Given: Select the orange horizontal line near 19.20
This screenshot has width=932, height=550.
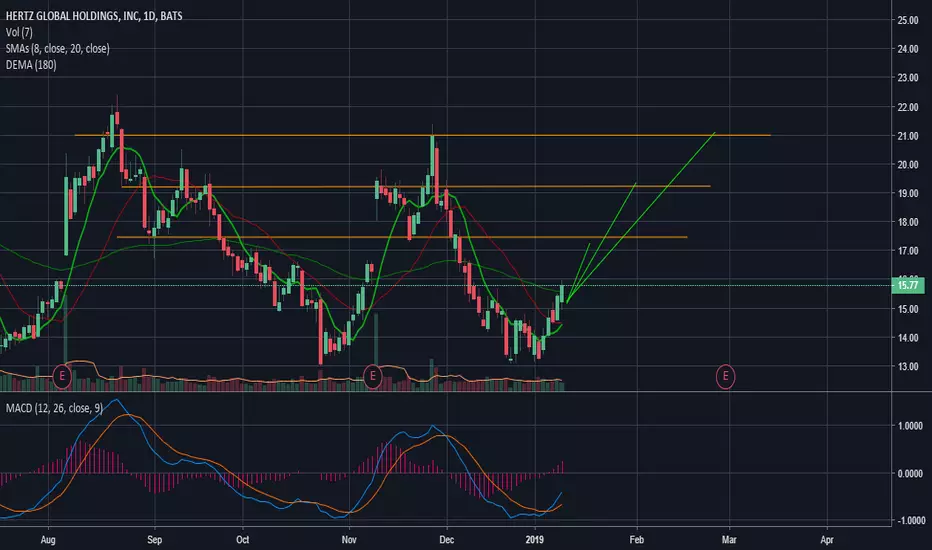Looking at the screenshot, I should pyautogui.click(x=415, y=187).
